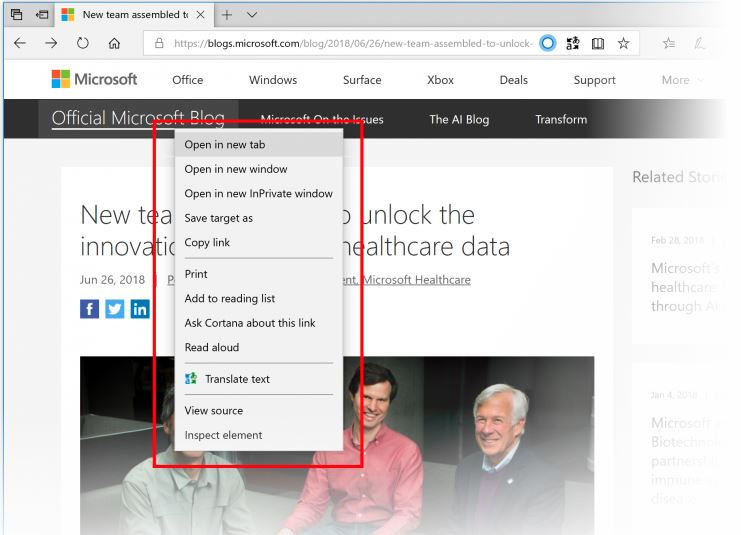Screen dimensions: 741x535
Task: Click the Related Stories heading
Action: (679, 177)
